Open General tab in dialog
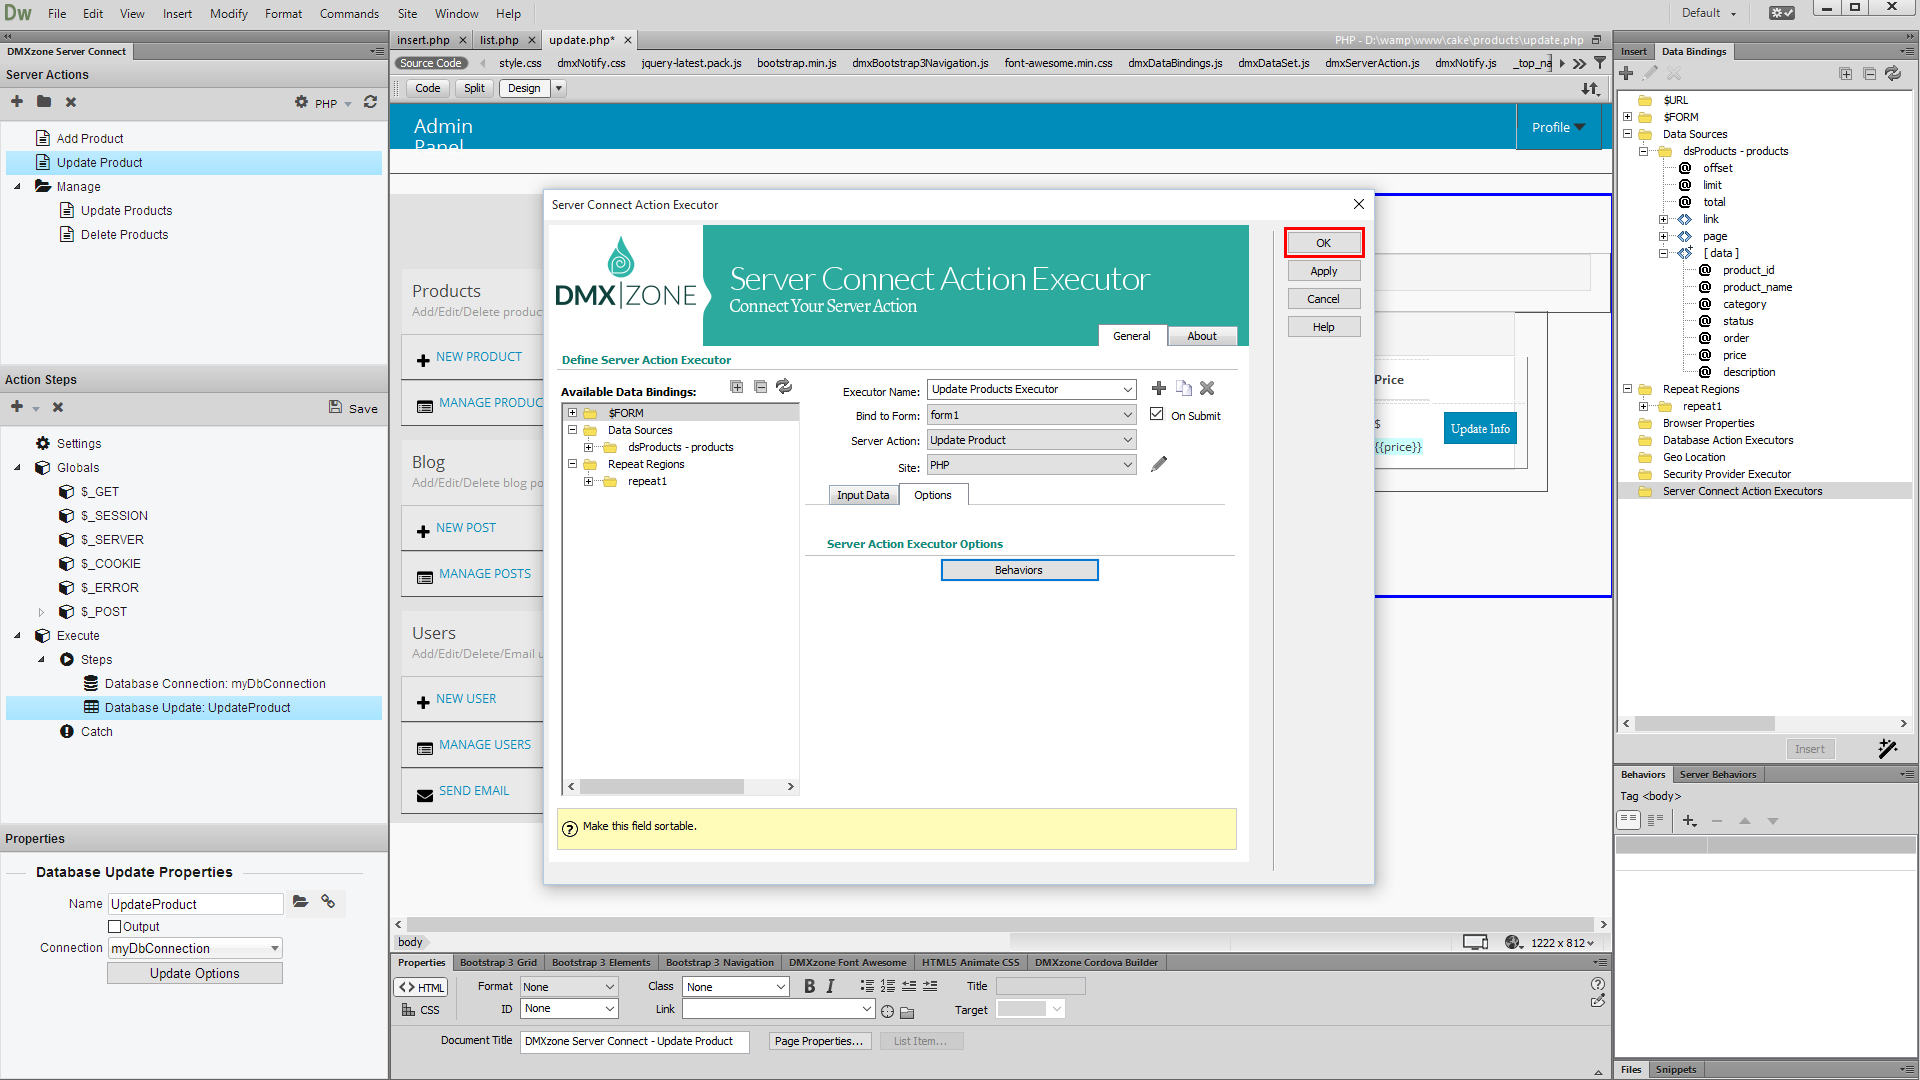This screenshot has width=1920, height=1080. (1131, 336)
